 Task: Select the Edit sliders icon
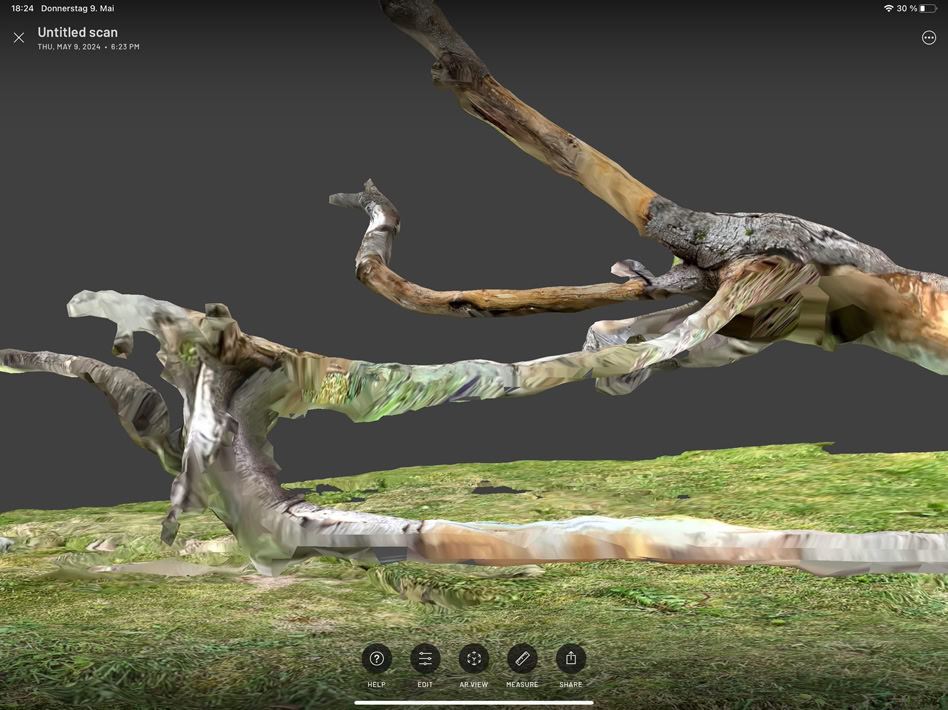coord(425,659)
